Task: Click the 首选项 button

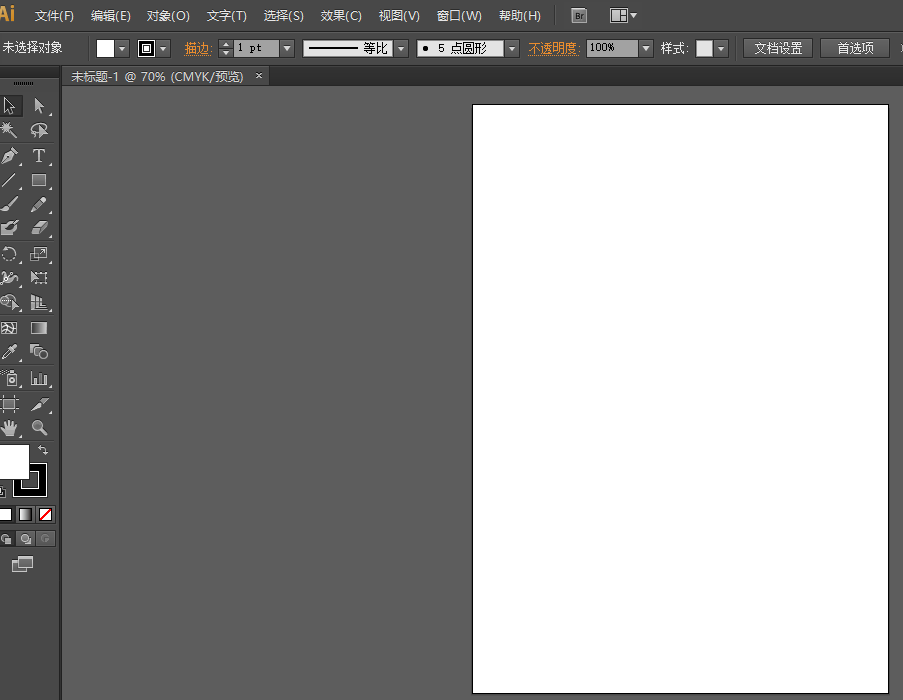Action: coord(855,48)
